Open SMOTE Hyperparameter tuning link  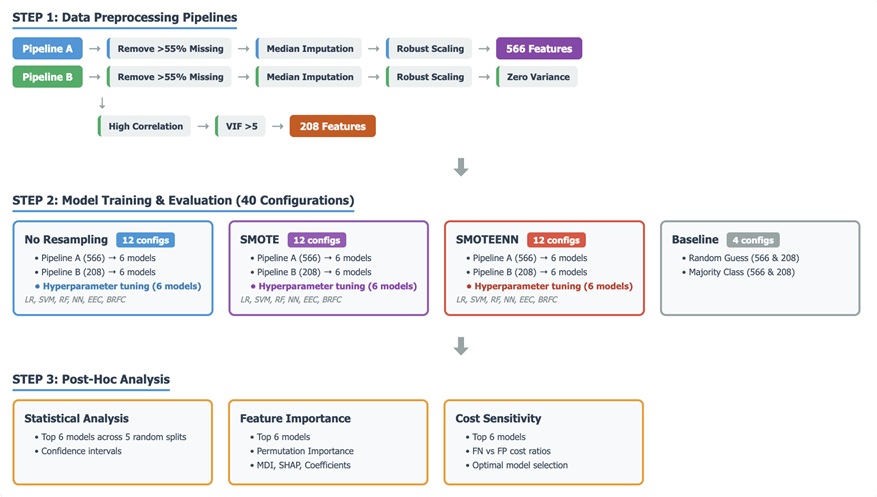point(338,286)
